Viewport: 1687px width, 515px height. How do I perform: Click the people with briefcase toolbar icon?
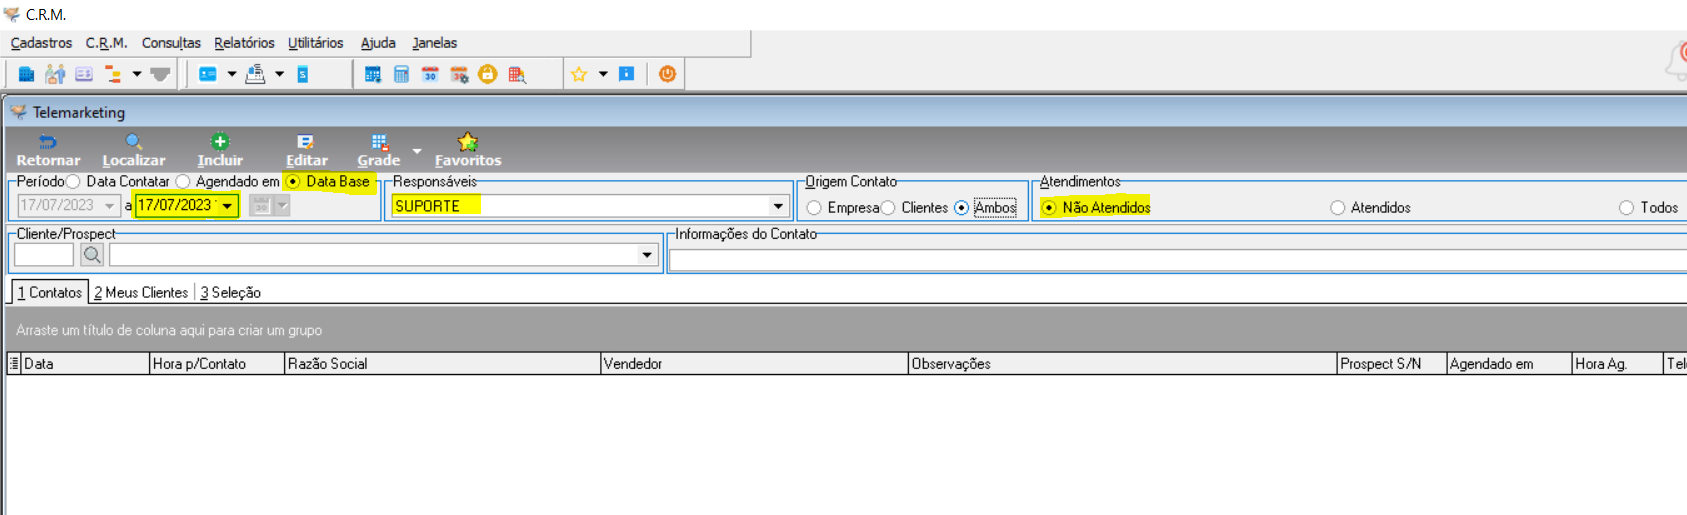(x=55, y=74)
